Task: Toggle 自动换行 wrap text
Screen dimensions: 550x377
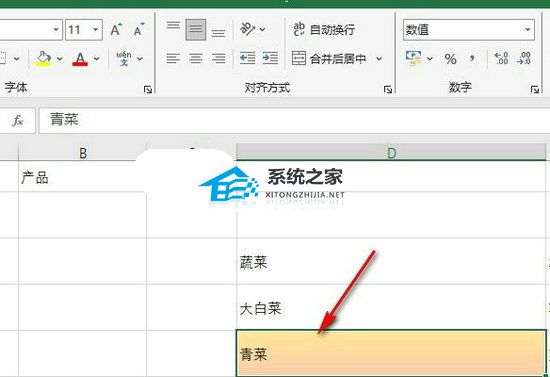Action: coord(324,29)
